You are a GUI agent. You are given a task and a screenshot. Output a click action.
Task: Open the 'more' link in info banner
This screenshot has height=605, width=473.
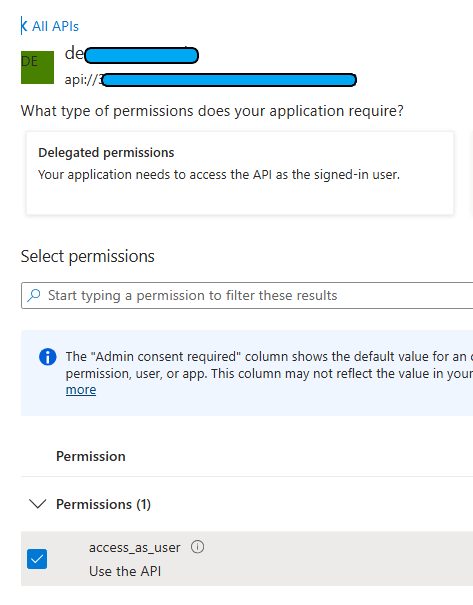[x=81, y=390]
